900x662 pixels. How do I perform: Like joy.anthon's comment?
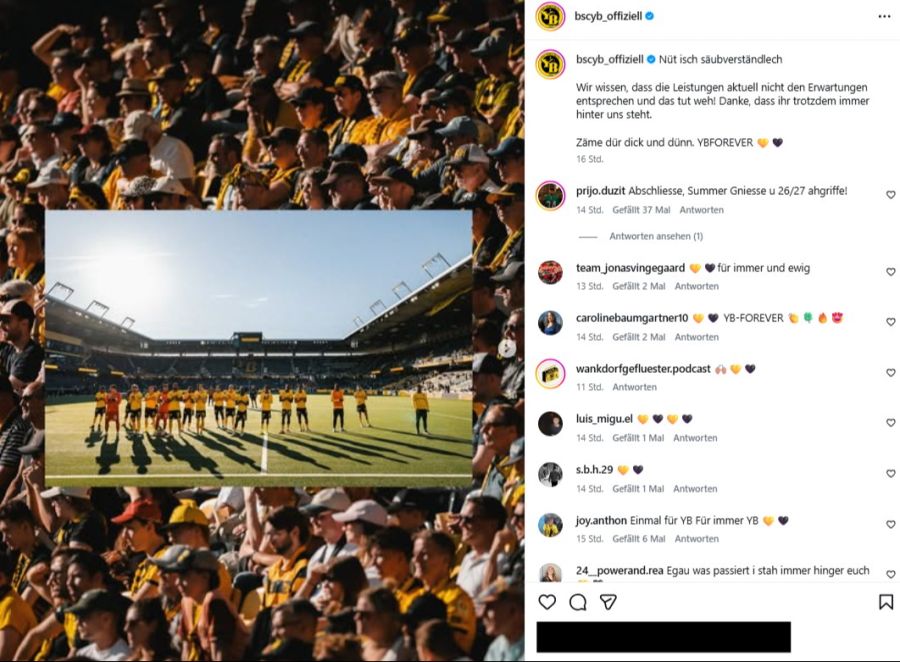pyautogui.click(x=891, y=524)
